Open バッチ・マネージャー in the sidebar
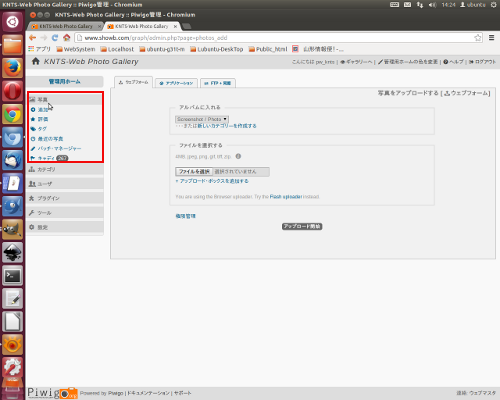The width and height of the screenshot is (500, 400). [59, 148]
